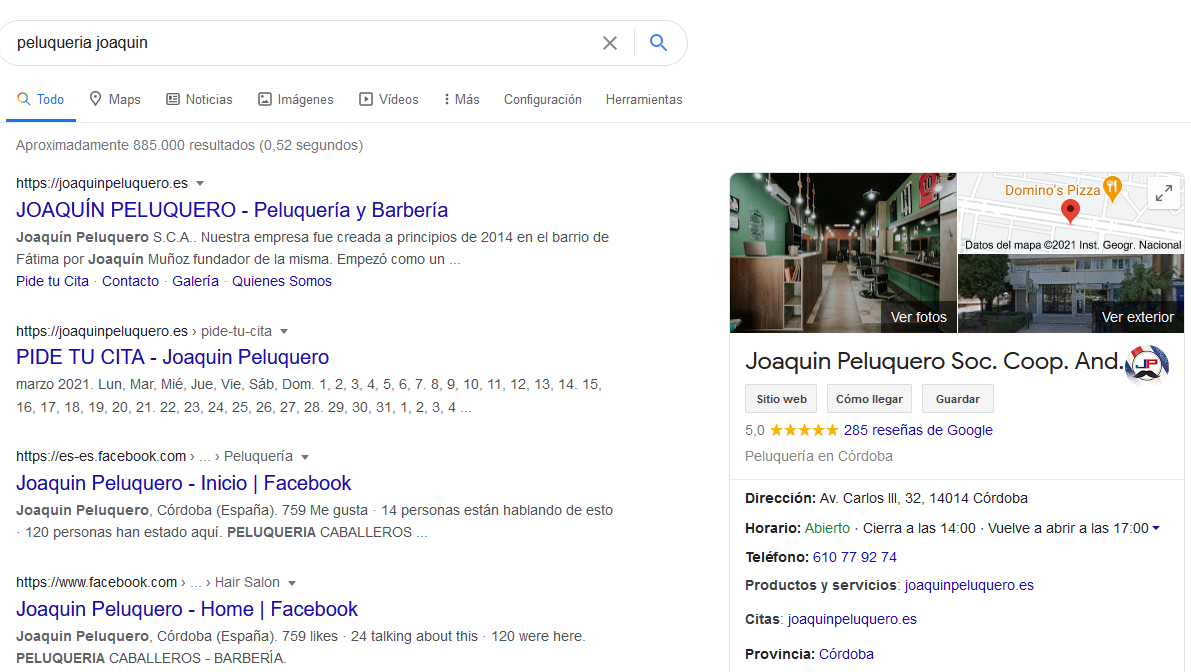This screenshot has width=1191, height=672.
Task: Expand the map using the fullscreen arrows icon
Action: click(x=1163, y=193)
